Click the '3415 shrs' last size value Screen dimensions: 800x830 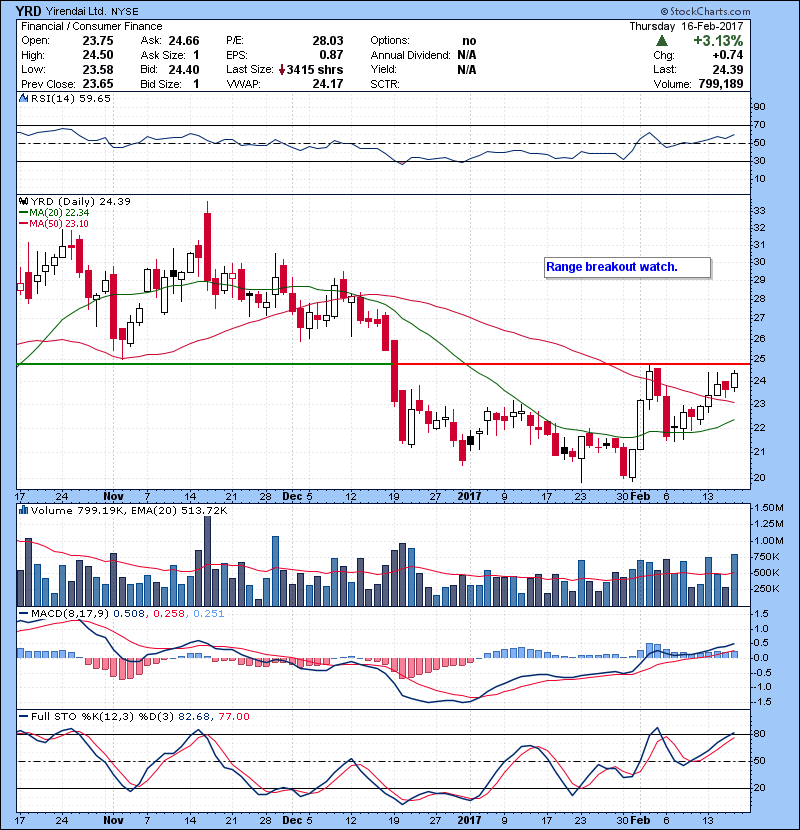tap(314, 69)
